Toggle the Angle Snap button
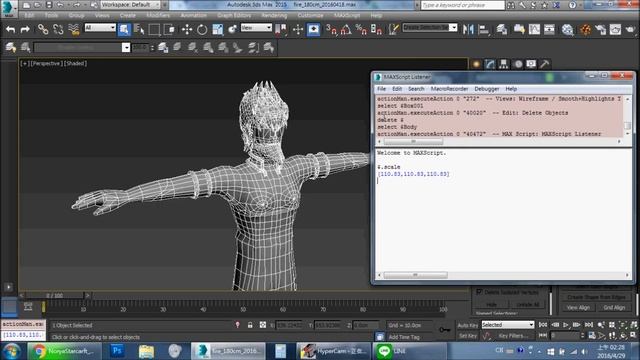 tap(346, 29)
